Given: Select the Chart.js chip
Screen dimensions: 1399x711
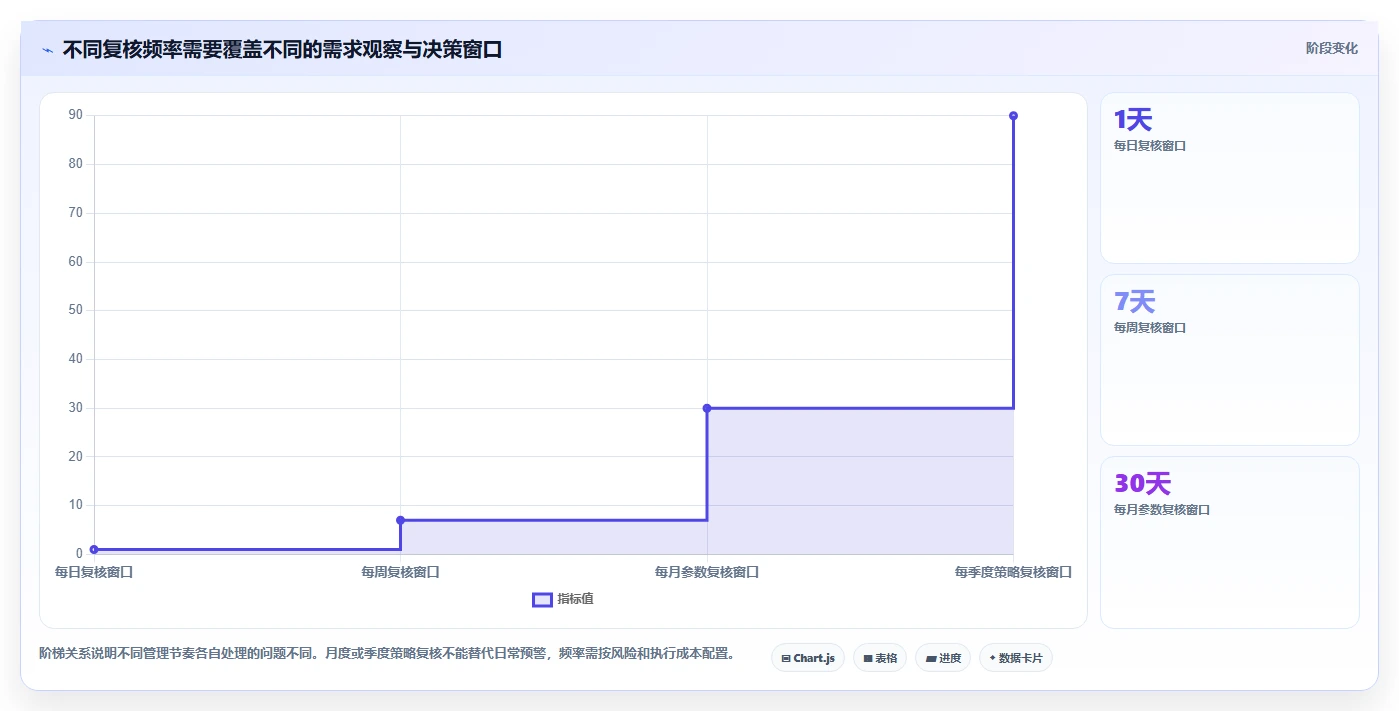Looking at the screenshot, I should coord(808,658).
